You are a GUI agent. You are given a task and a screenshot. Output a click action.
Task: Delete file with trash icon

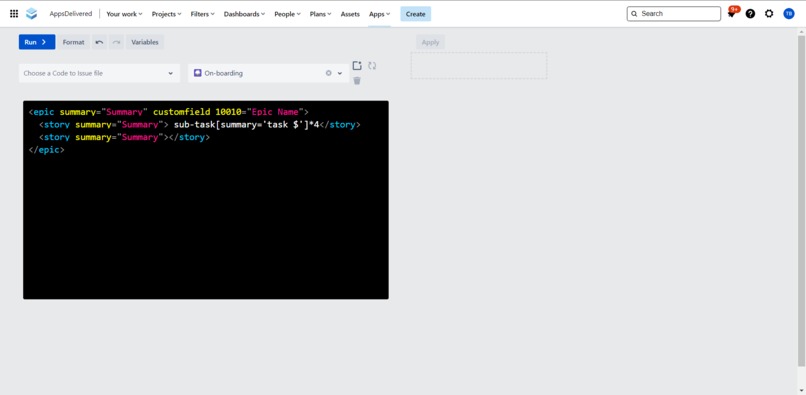[x=357, y=81]
